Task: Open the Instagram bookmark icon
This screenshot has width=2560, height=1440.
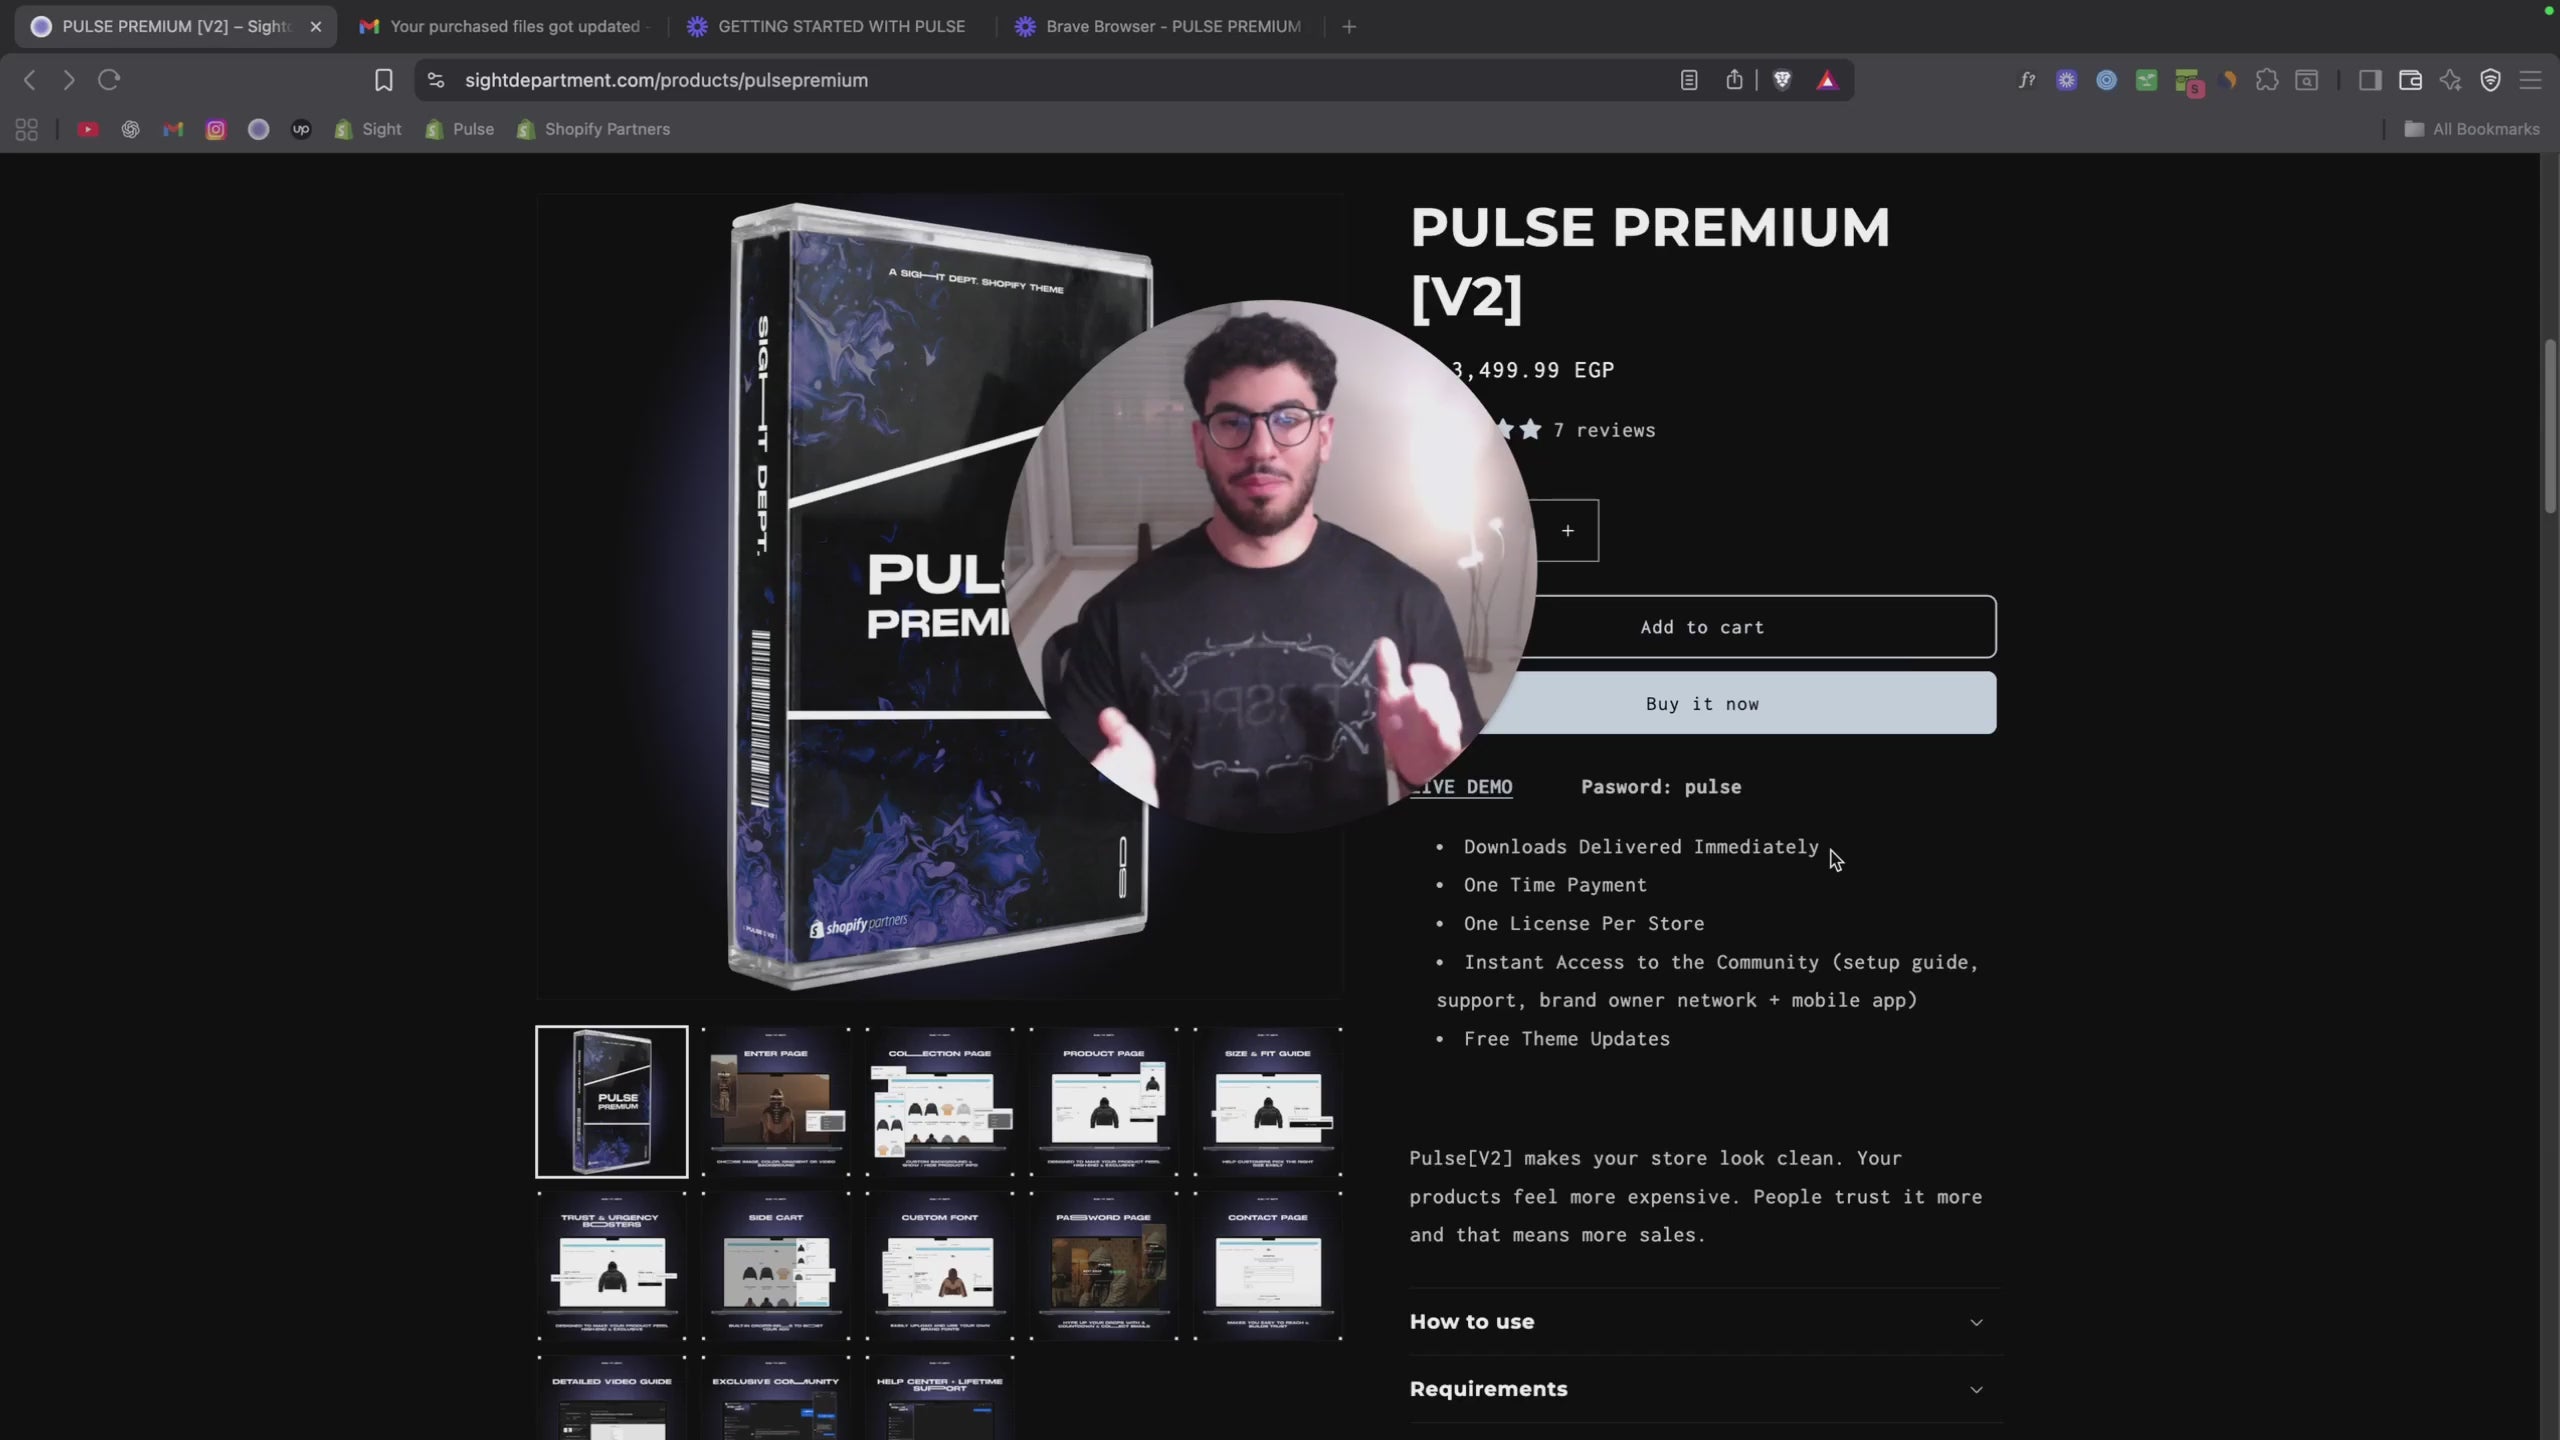Action: [x=216, y=129]
